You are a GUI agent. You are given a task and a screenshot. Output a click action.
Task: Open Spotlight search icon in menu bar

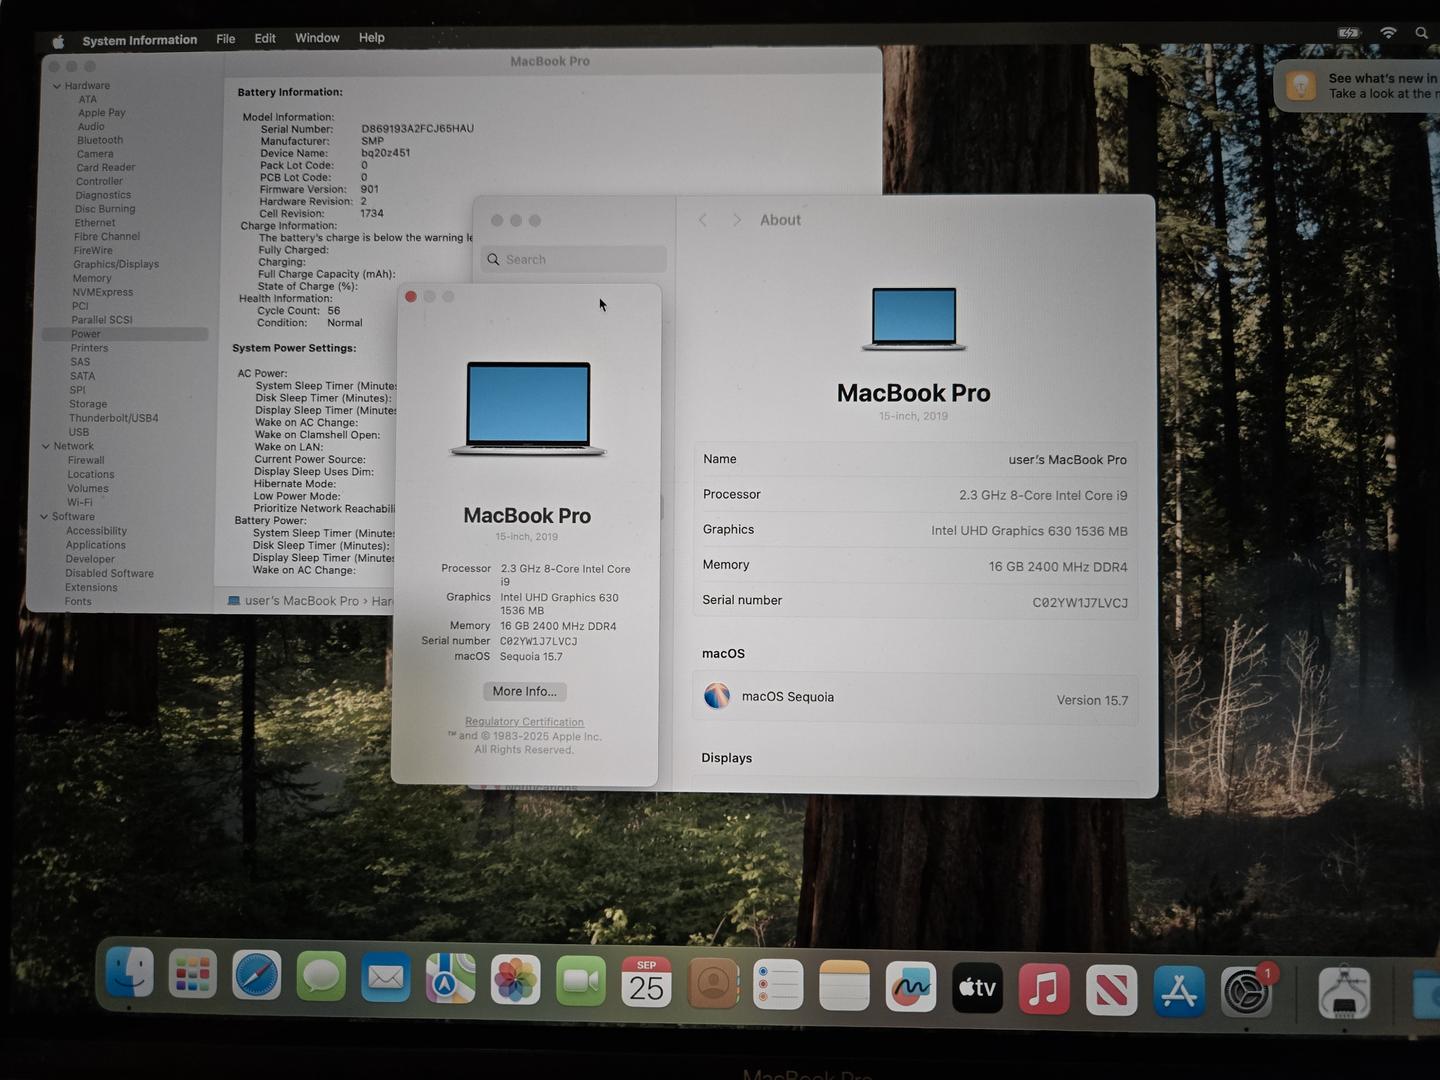tap(1421, 33)
